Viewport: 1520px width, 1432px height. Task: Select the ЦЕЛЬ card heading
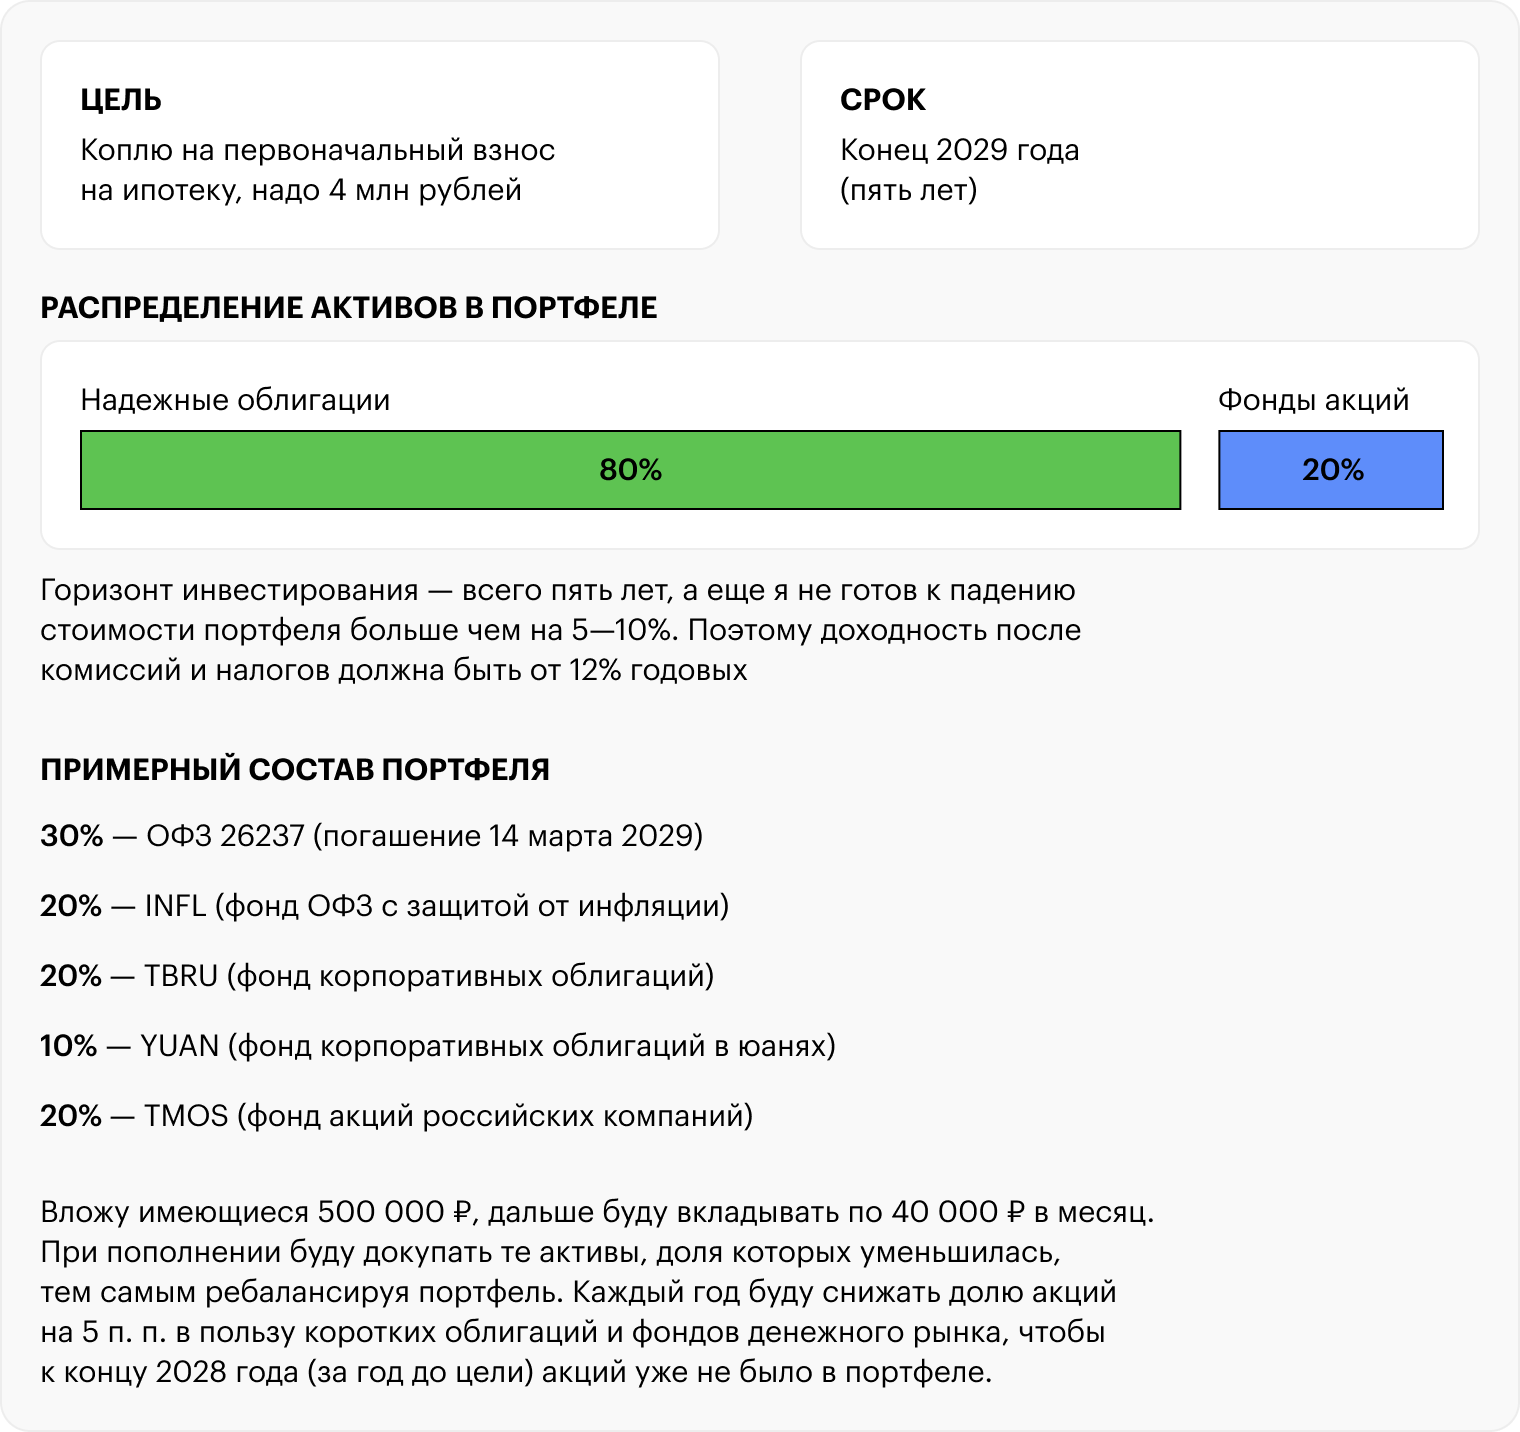(x=121, y=100)
